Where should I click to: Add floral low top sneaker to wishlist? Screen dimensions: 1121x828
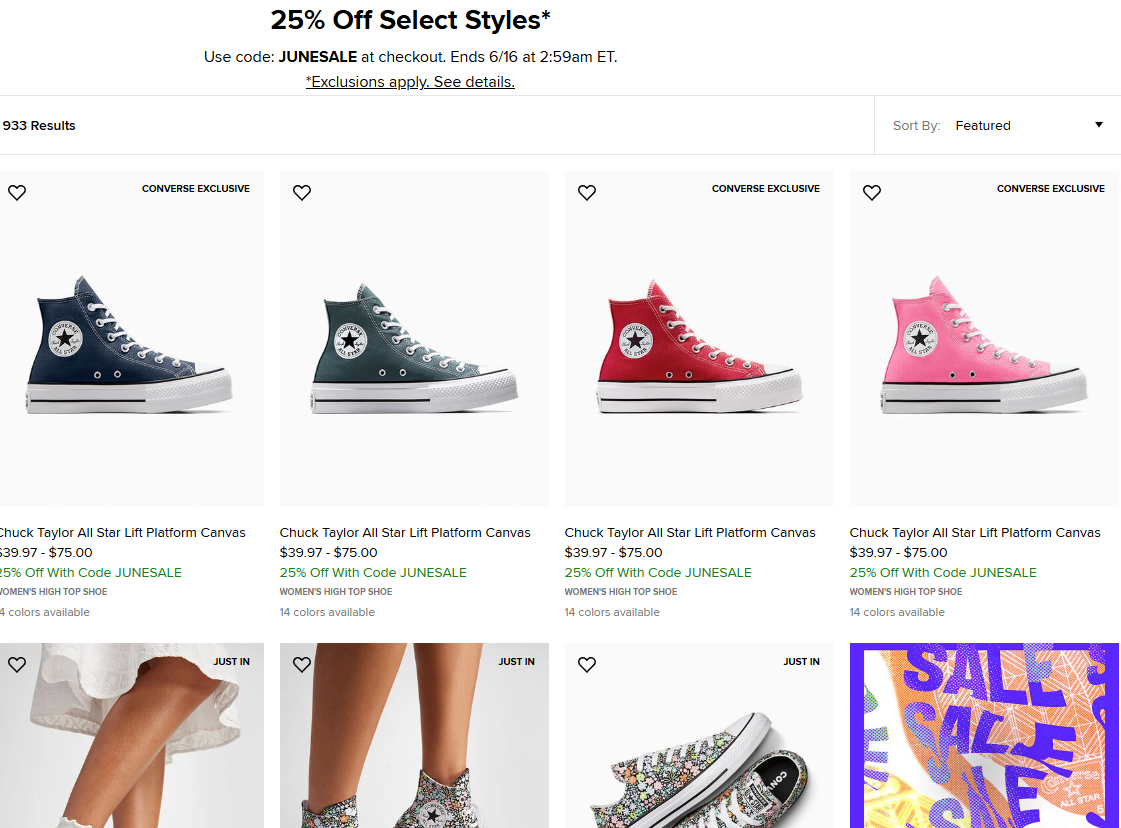point(587,665)
